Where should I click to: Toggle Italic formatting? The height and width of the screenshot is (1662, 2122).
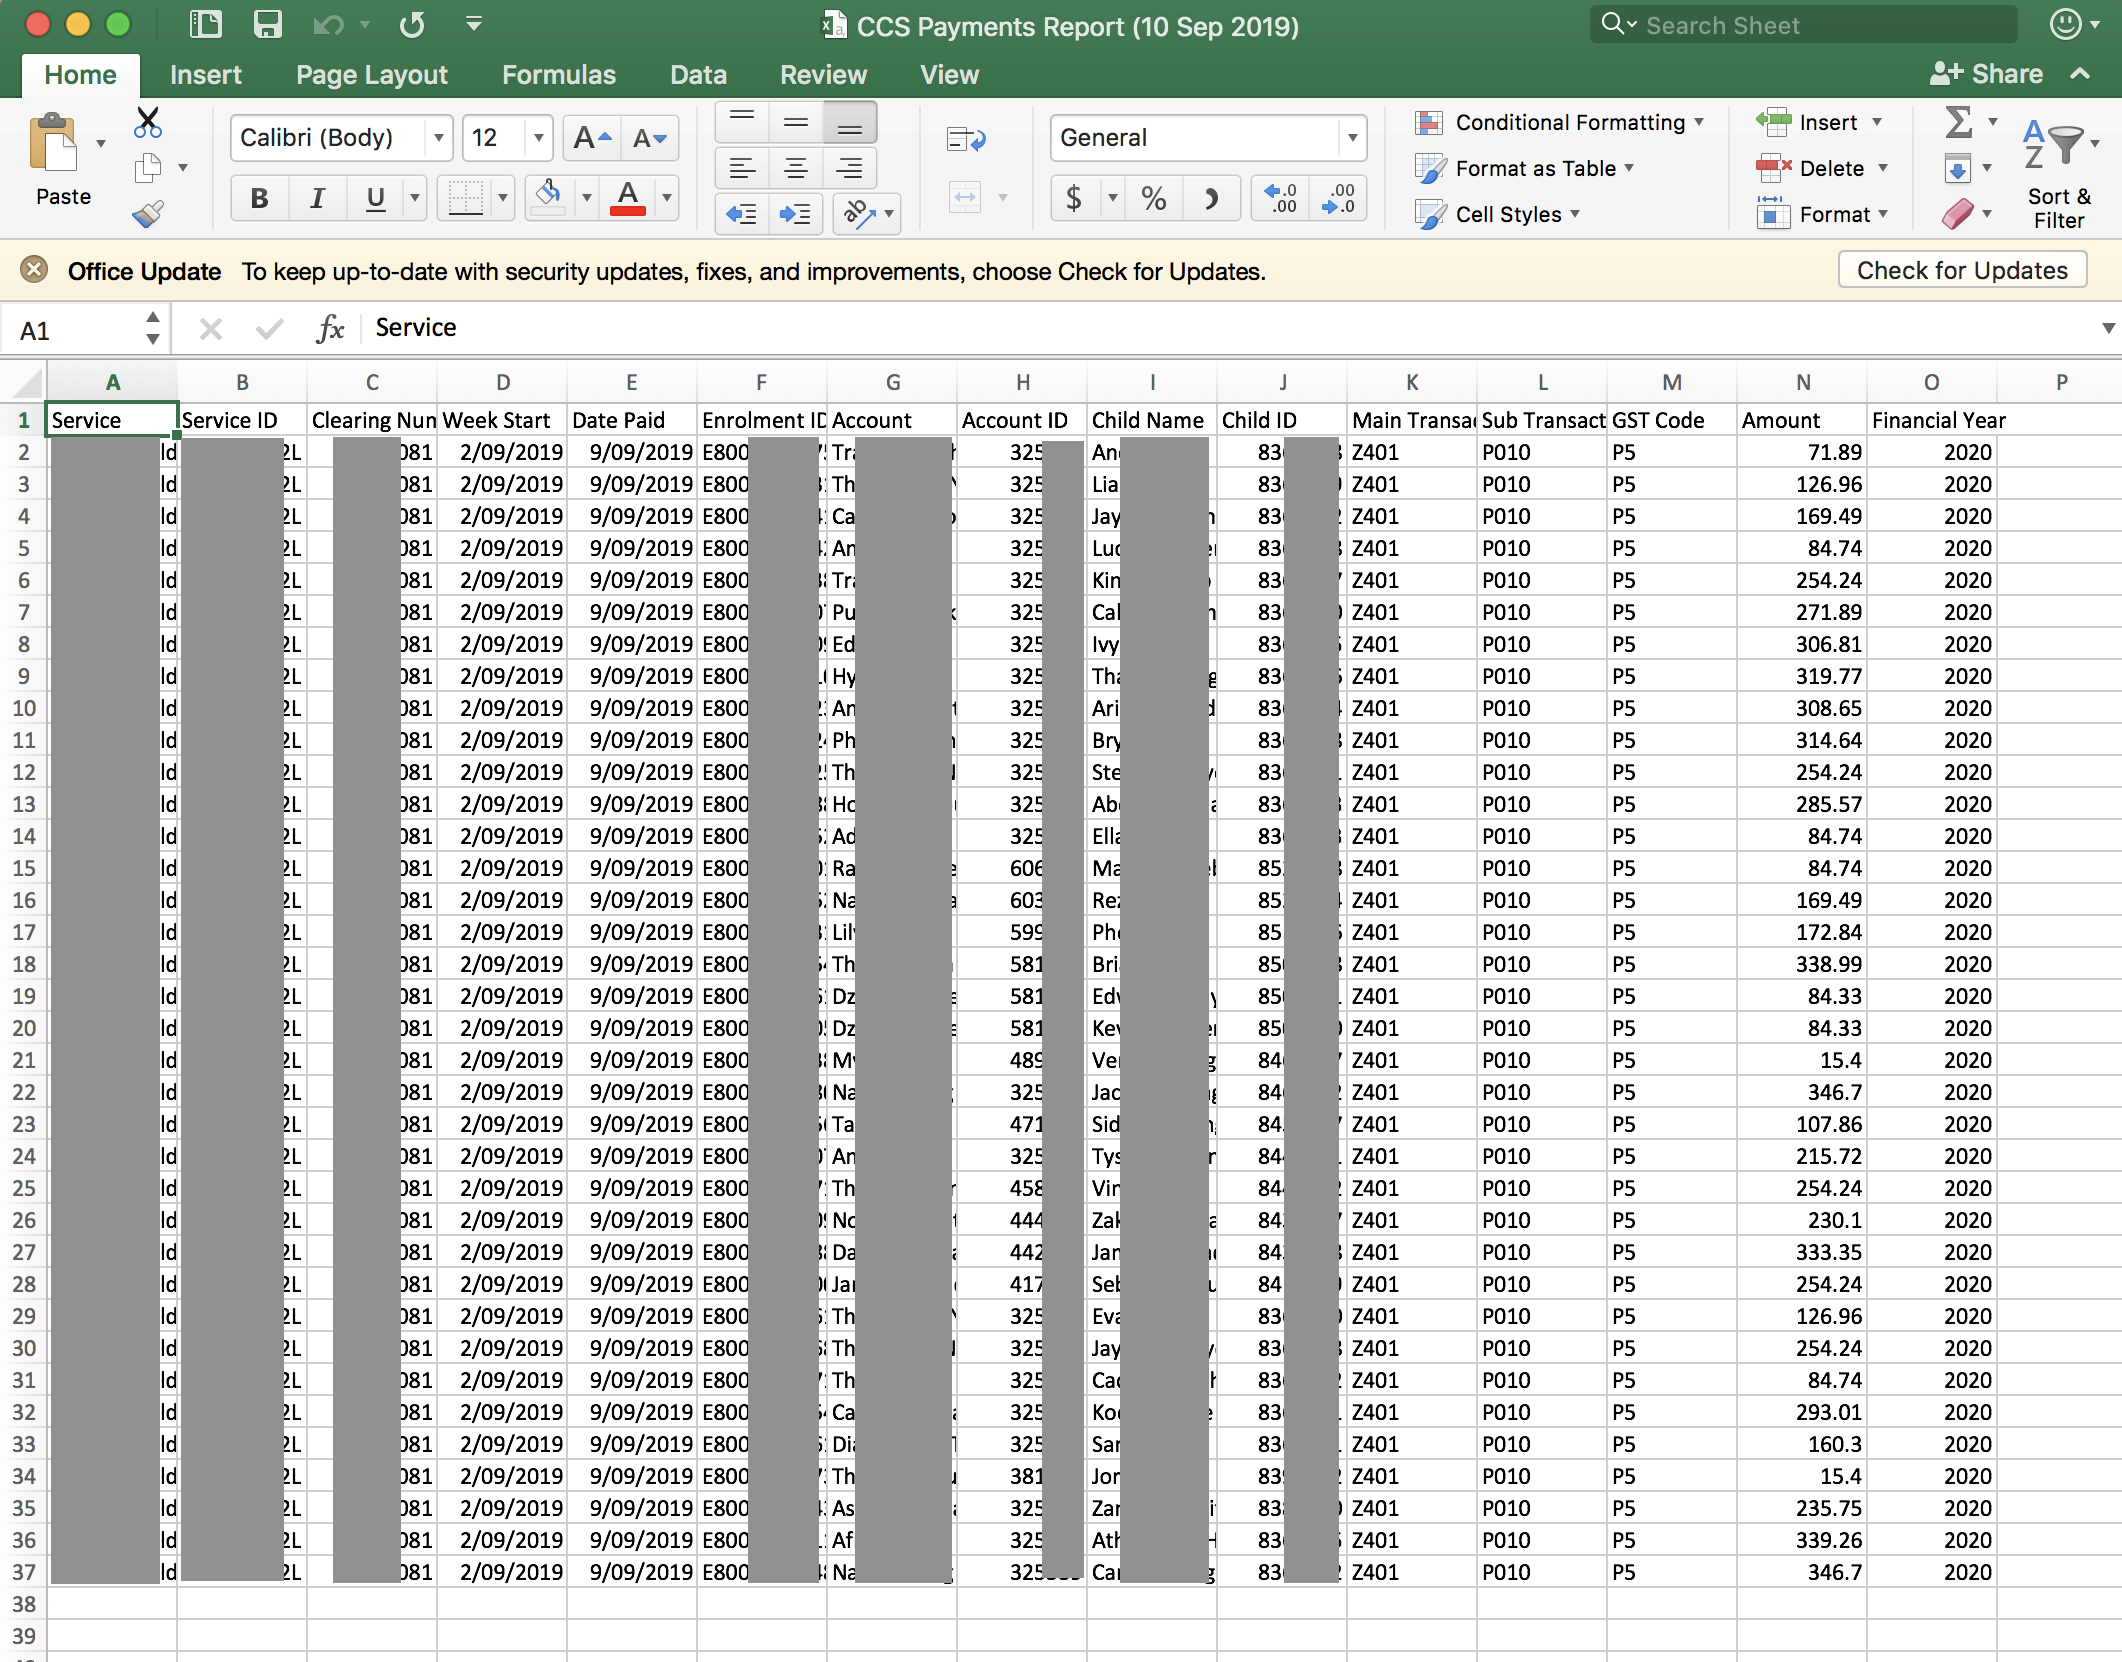(317, 198)
